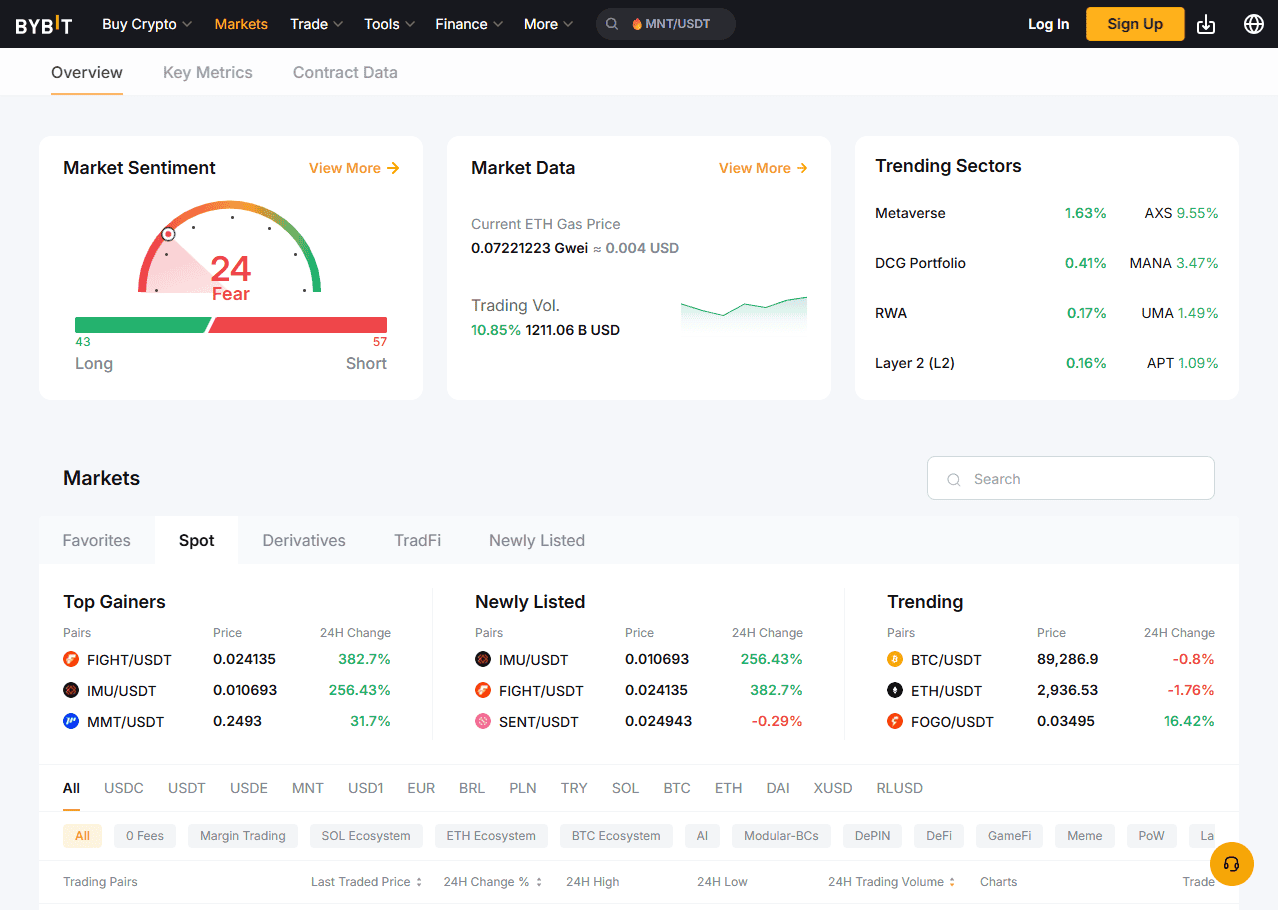Click the Sign Up button
Viewport: 1278px width, 910px height.
pyautogui.click(x=1134, y=23)
